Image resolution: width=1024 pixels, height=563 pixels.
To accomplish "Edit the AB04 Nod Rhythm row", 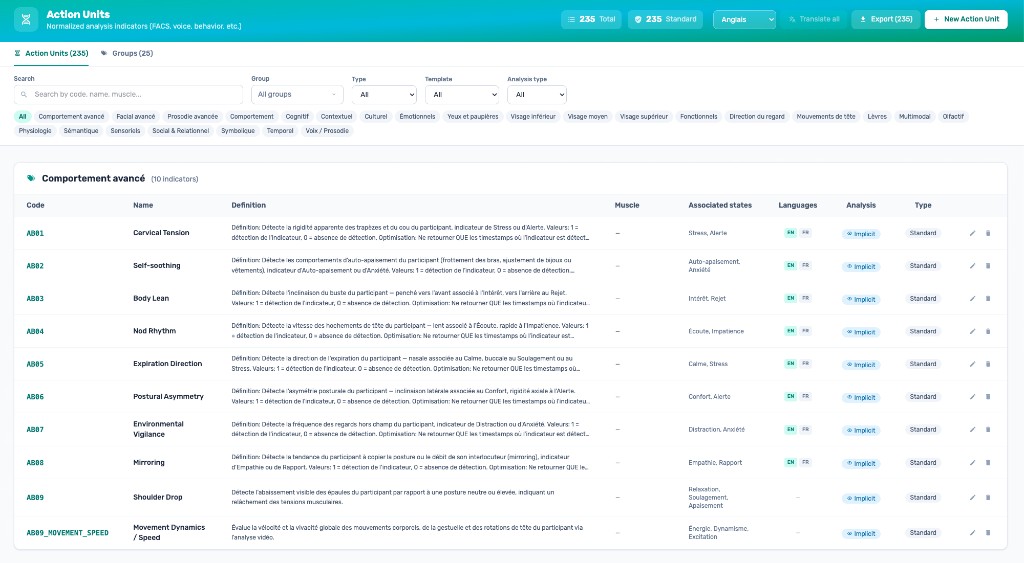I will 972,331.
